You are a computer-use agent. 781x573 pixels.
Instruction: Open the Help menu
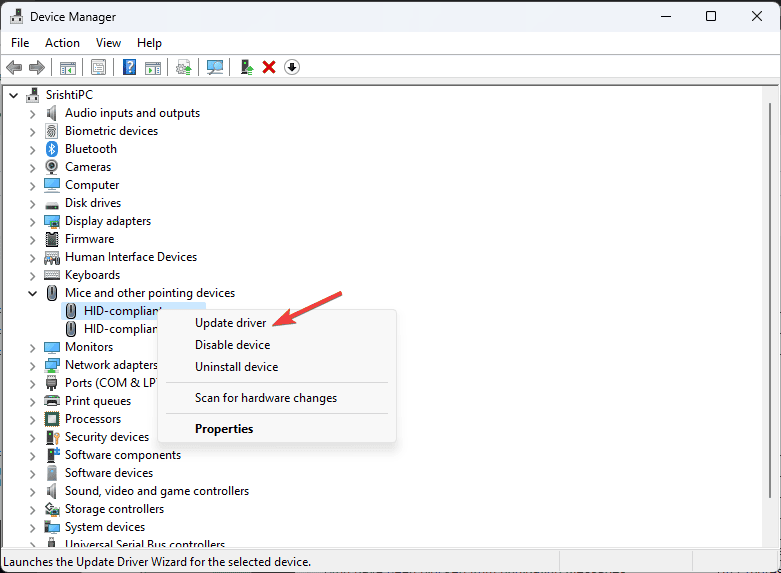pos(149,43)
